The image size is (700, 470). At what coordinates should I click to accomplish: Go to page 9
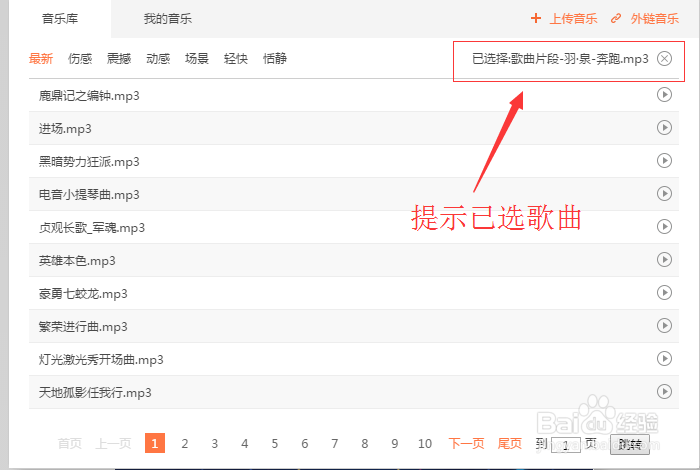click(395, 443)
